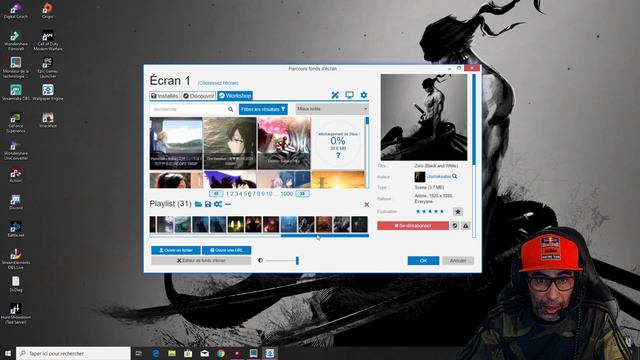Screen dimensions: 640x360
Task: Click the minus icon next to playlist gears
Action: click(228, 204)
